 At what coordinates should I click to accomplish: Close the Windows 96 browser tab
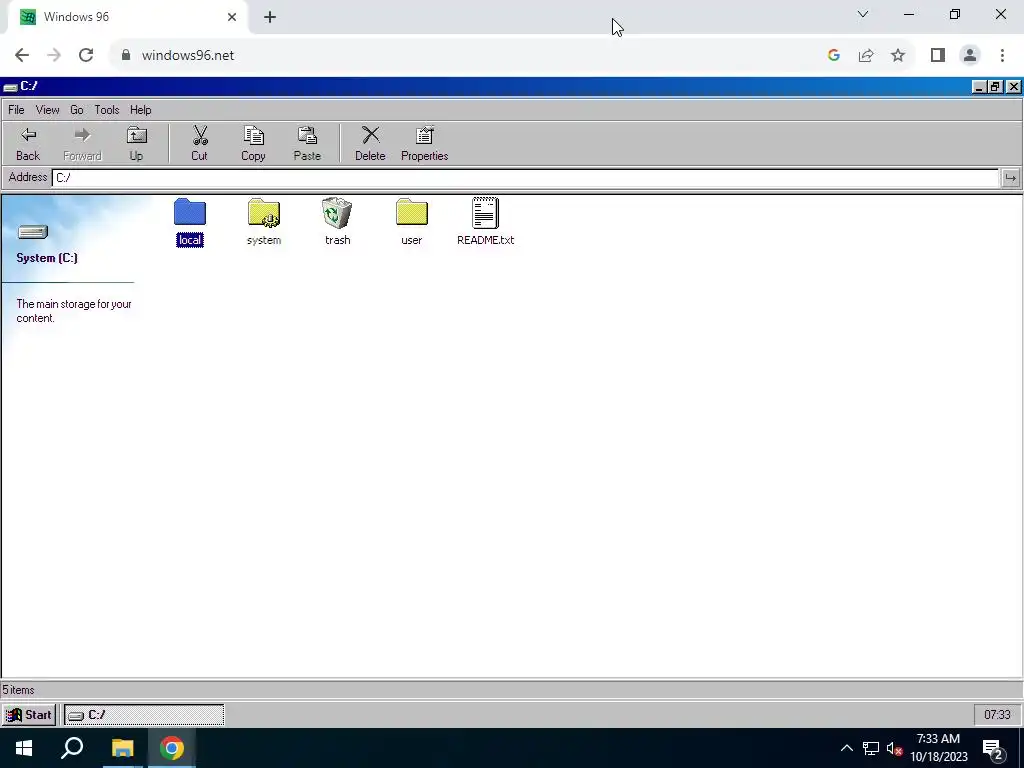pos(232,17)
